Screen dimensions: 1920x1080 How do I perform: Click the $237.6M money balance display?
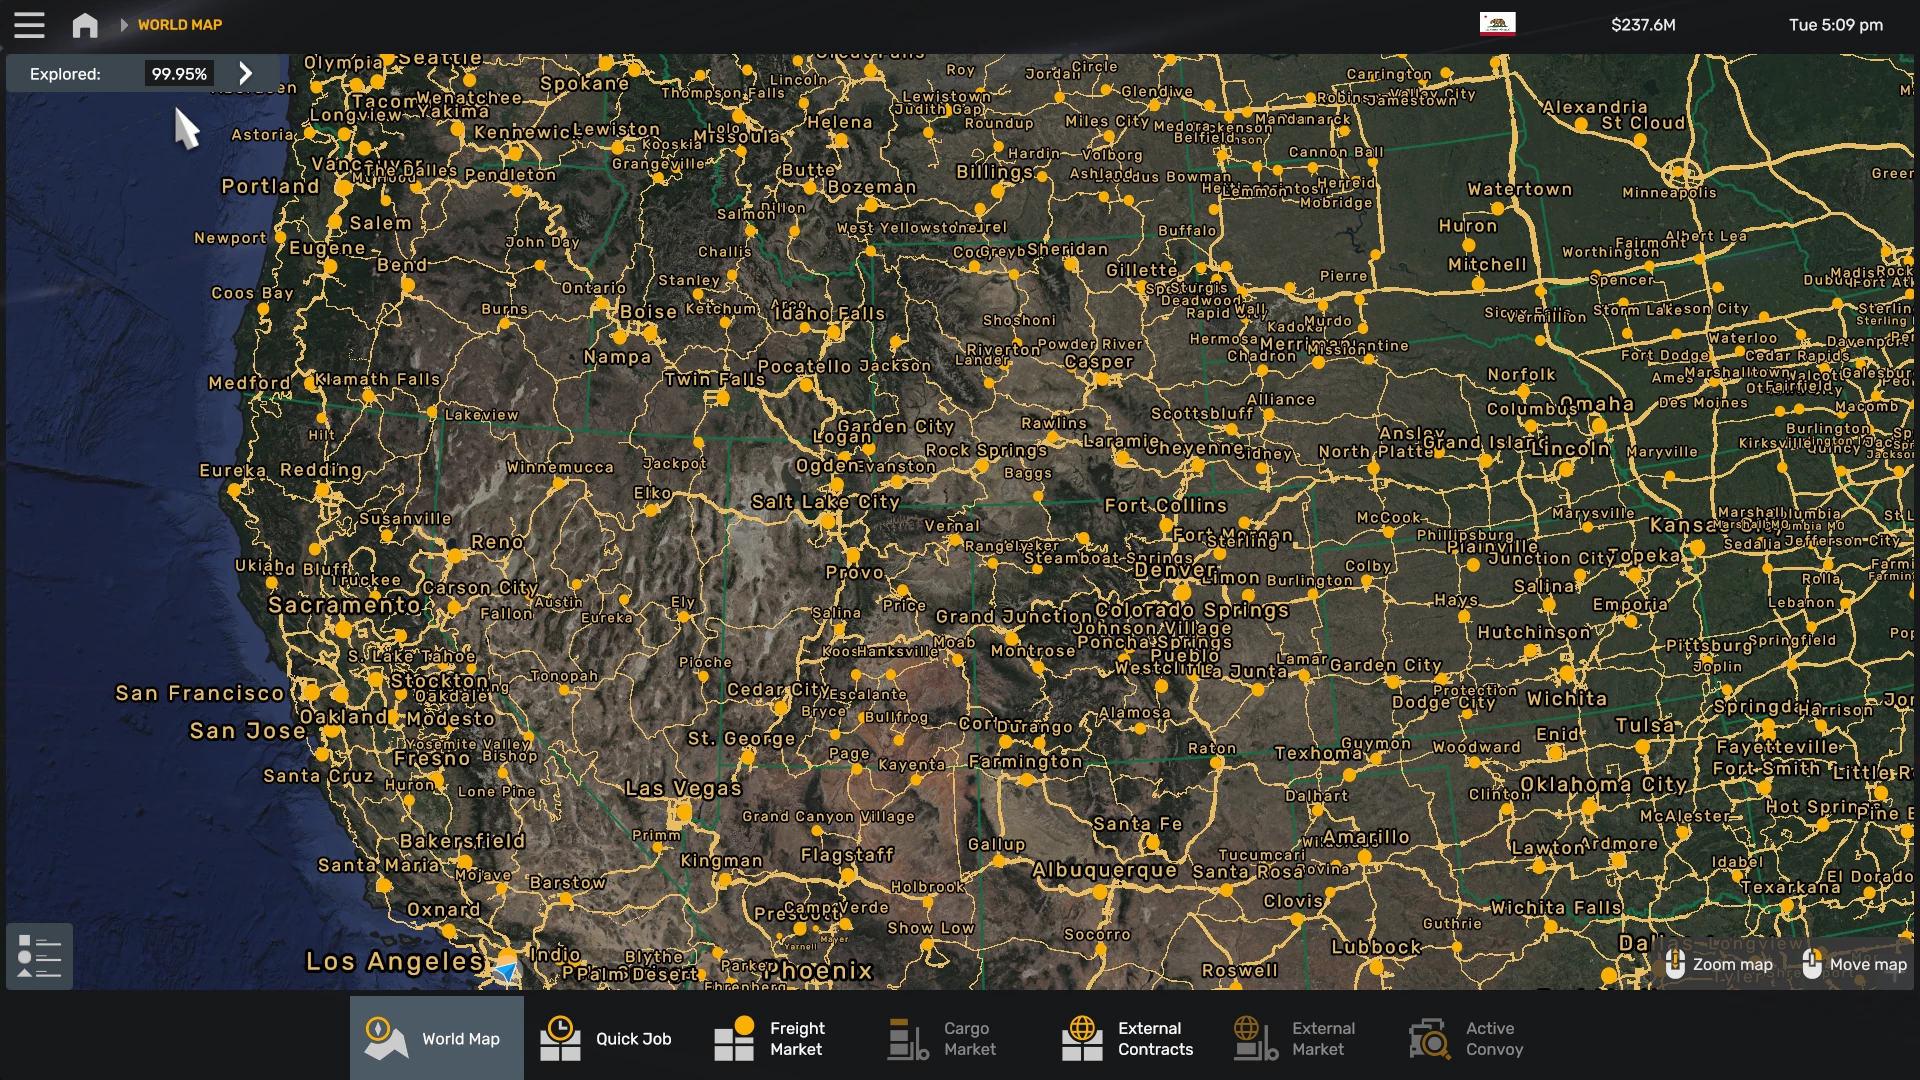1644,24
